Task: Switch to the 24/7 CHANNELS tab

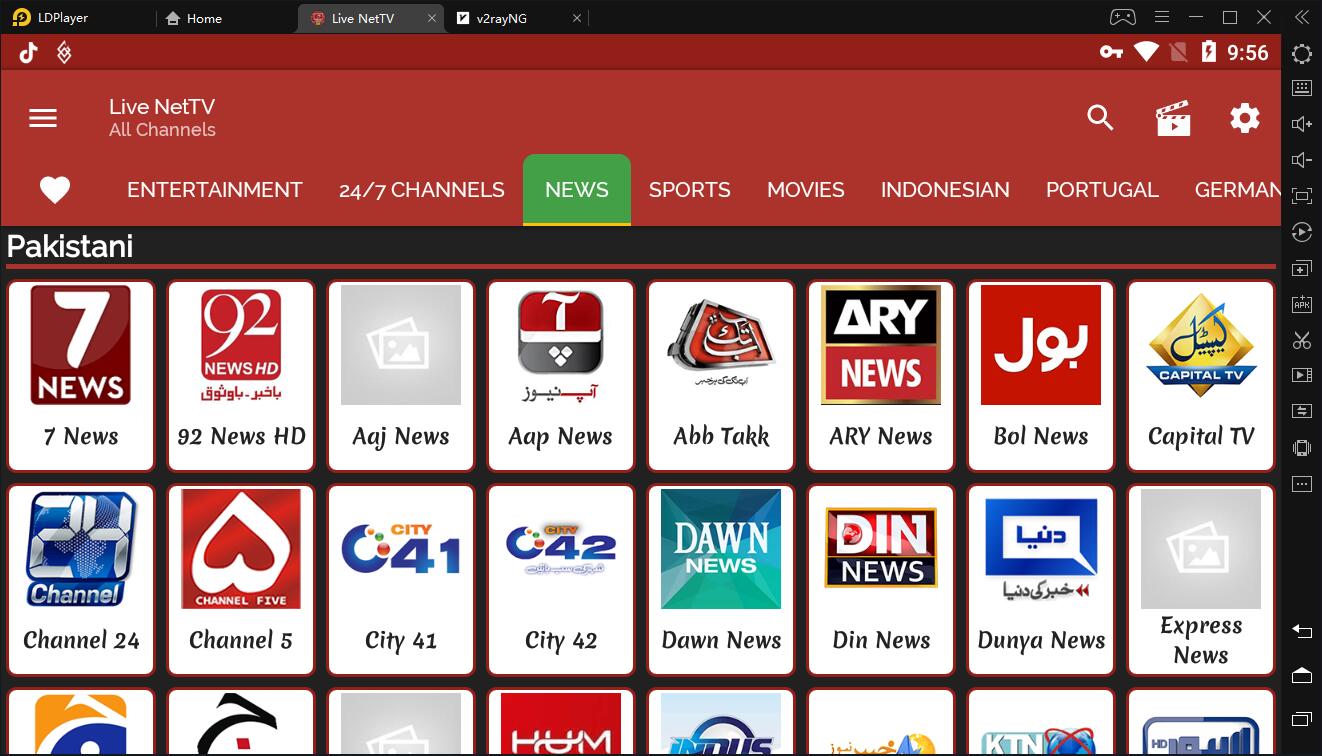Action: 422,190
